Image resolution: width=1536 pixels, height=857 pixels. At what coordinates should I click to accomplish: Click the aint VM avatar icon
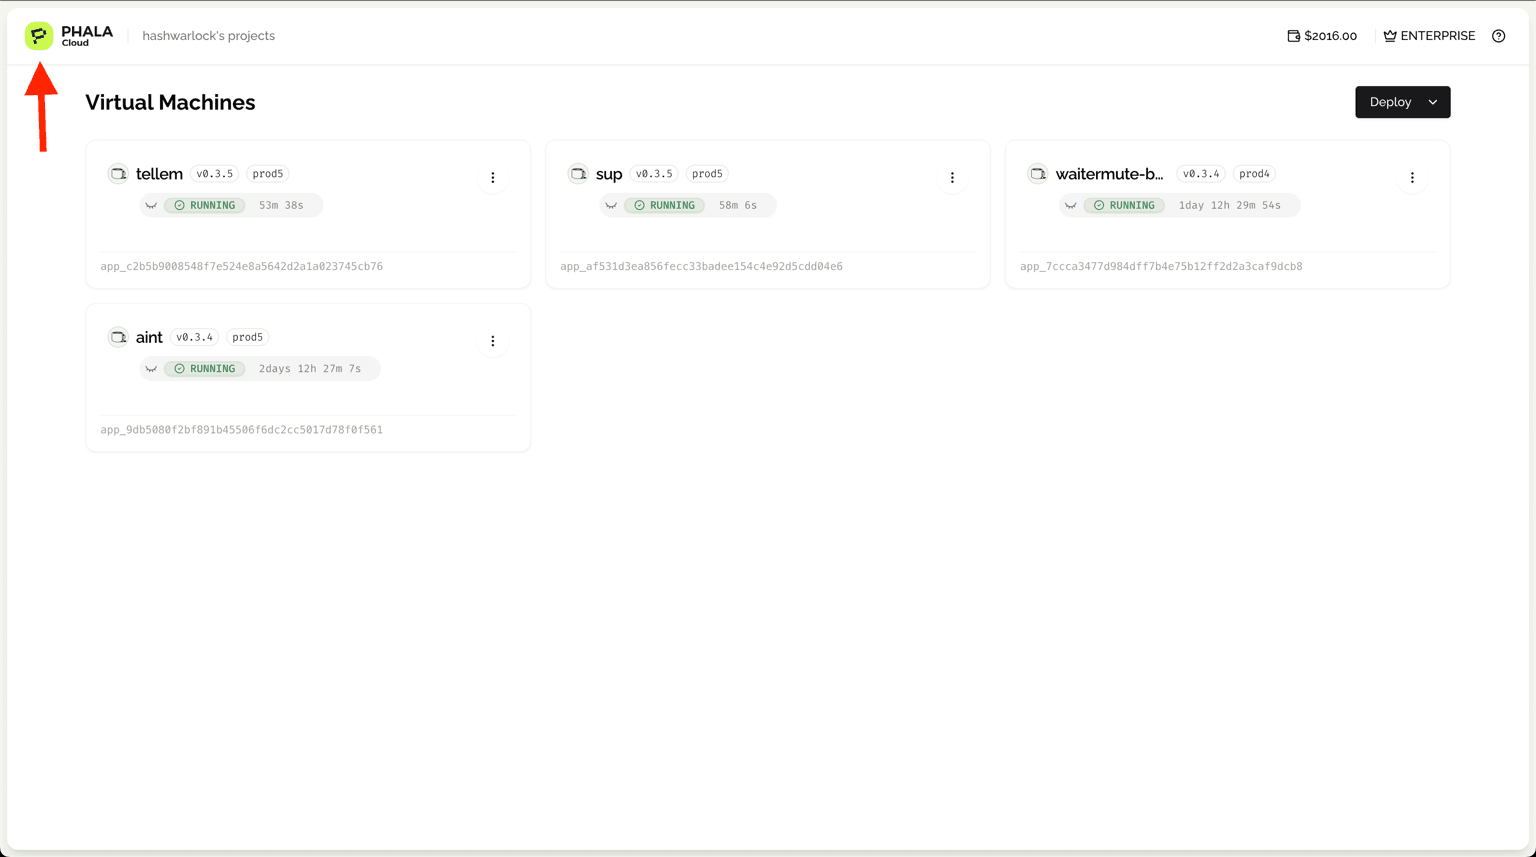pos(118,337)
